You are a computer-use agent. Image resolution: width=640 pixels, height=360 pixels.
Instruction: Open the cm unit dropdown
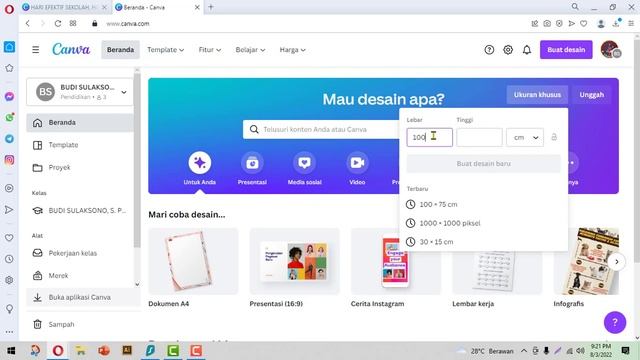click(525, 138)
